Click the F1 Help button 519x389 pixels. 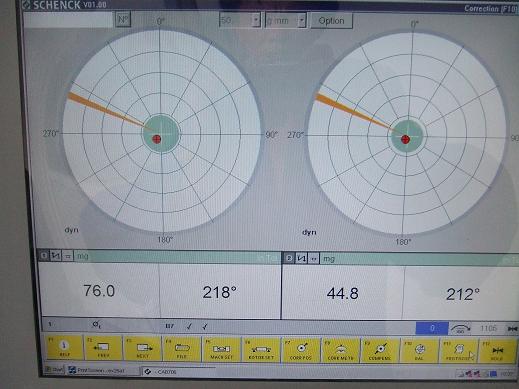tap(64, 348)
